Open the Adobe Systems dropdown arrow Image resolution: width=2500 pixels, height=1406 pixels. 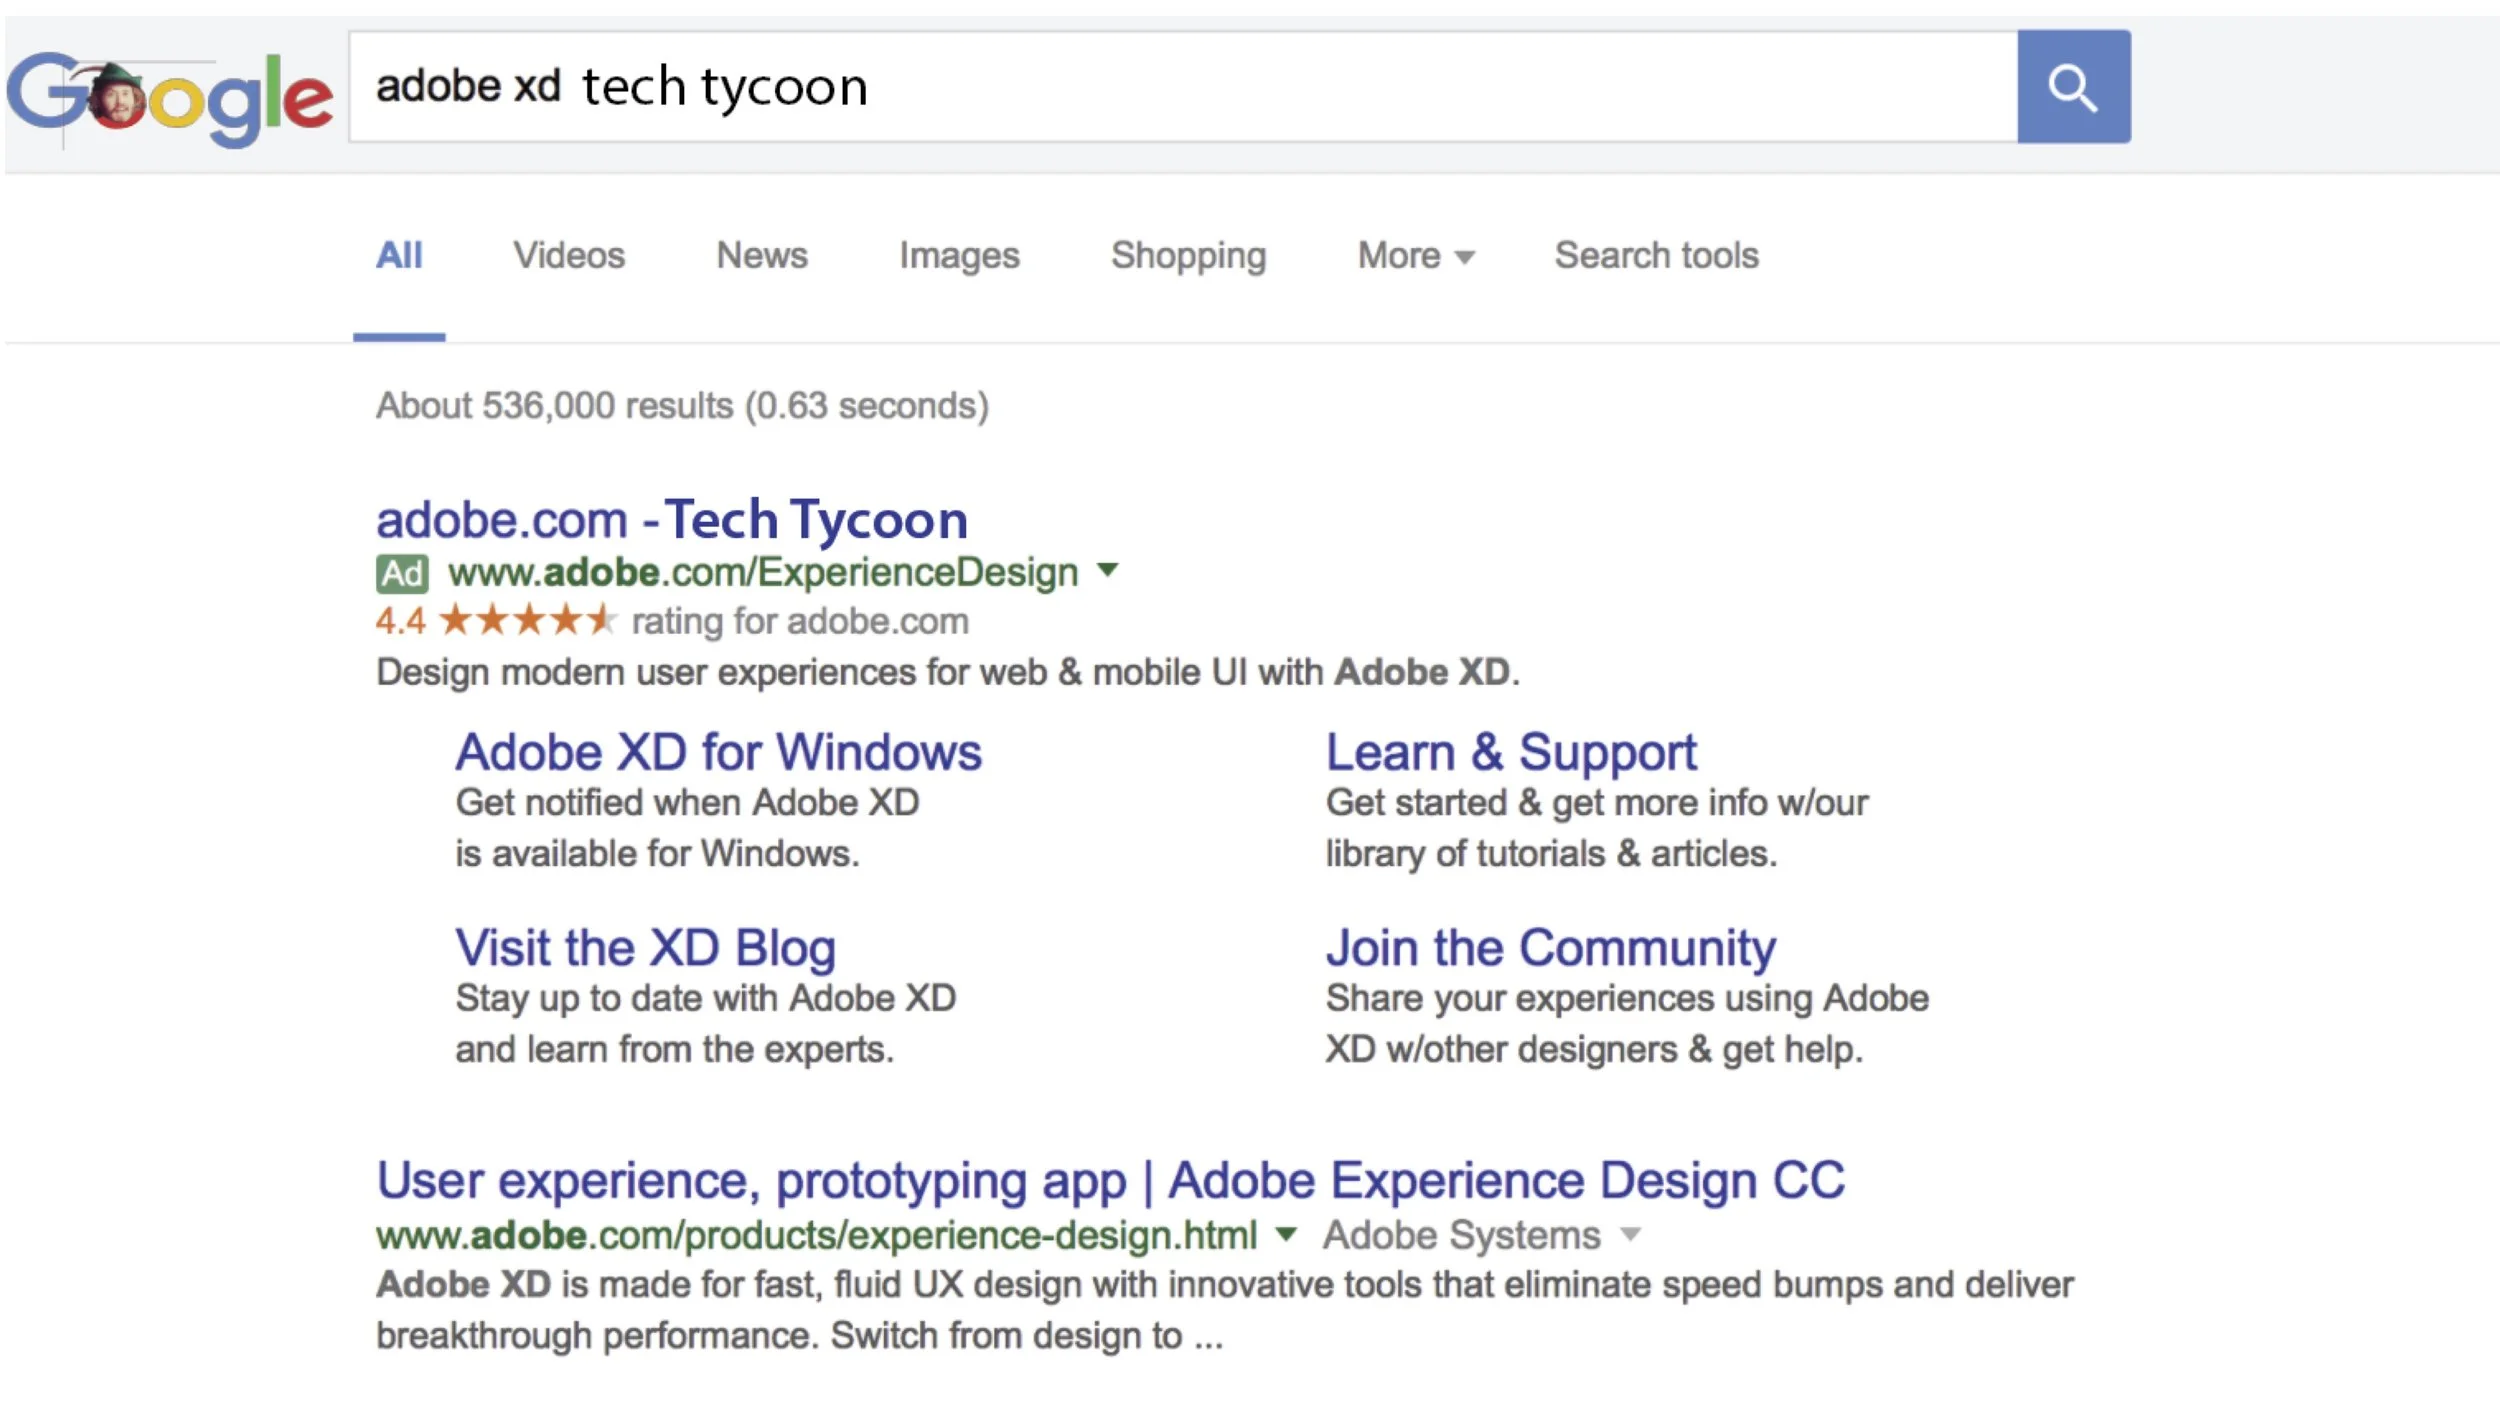click(1631, 1235)
